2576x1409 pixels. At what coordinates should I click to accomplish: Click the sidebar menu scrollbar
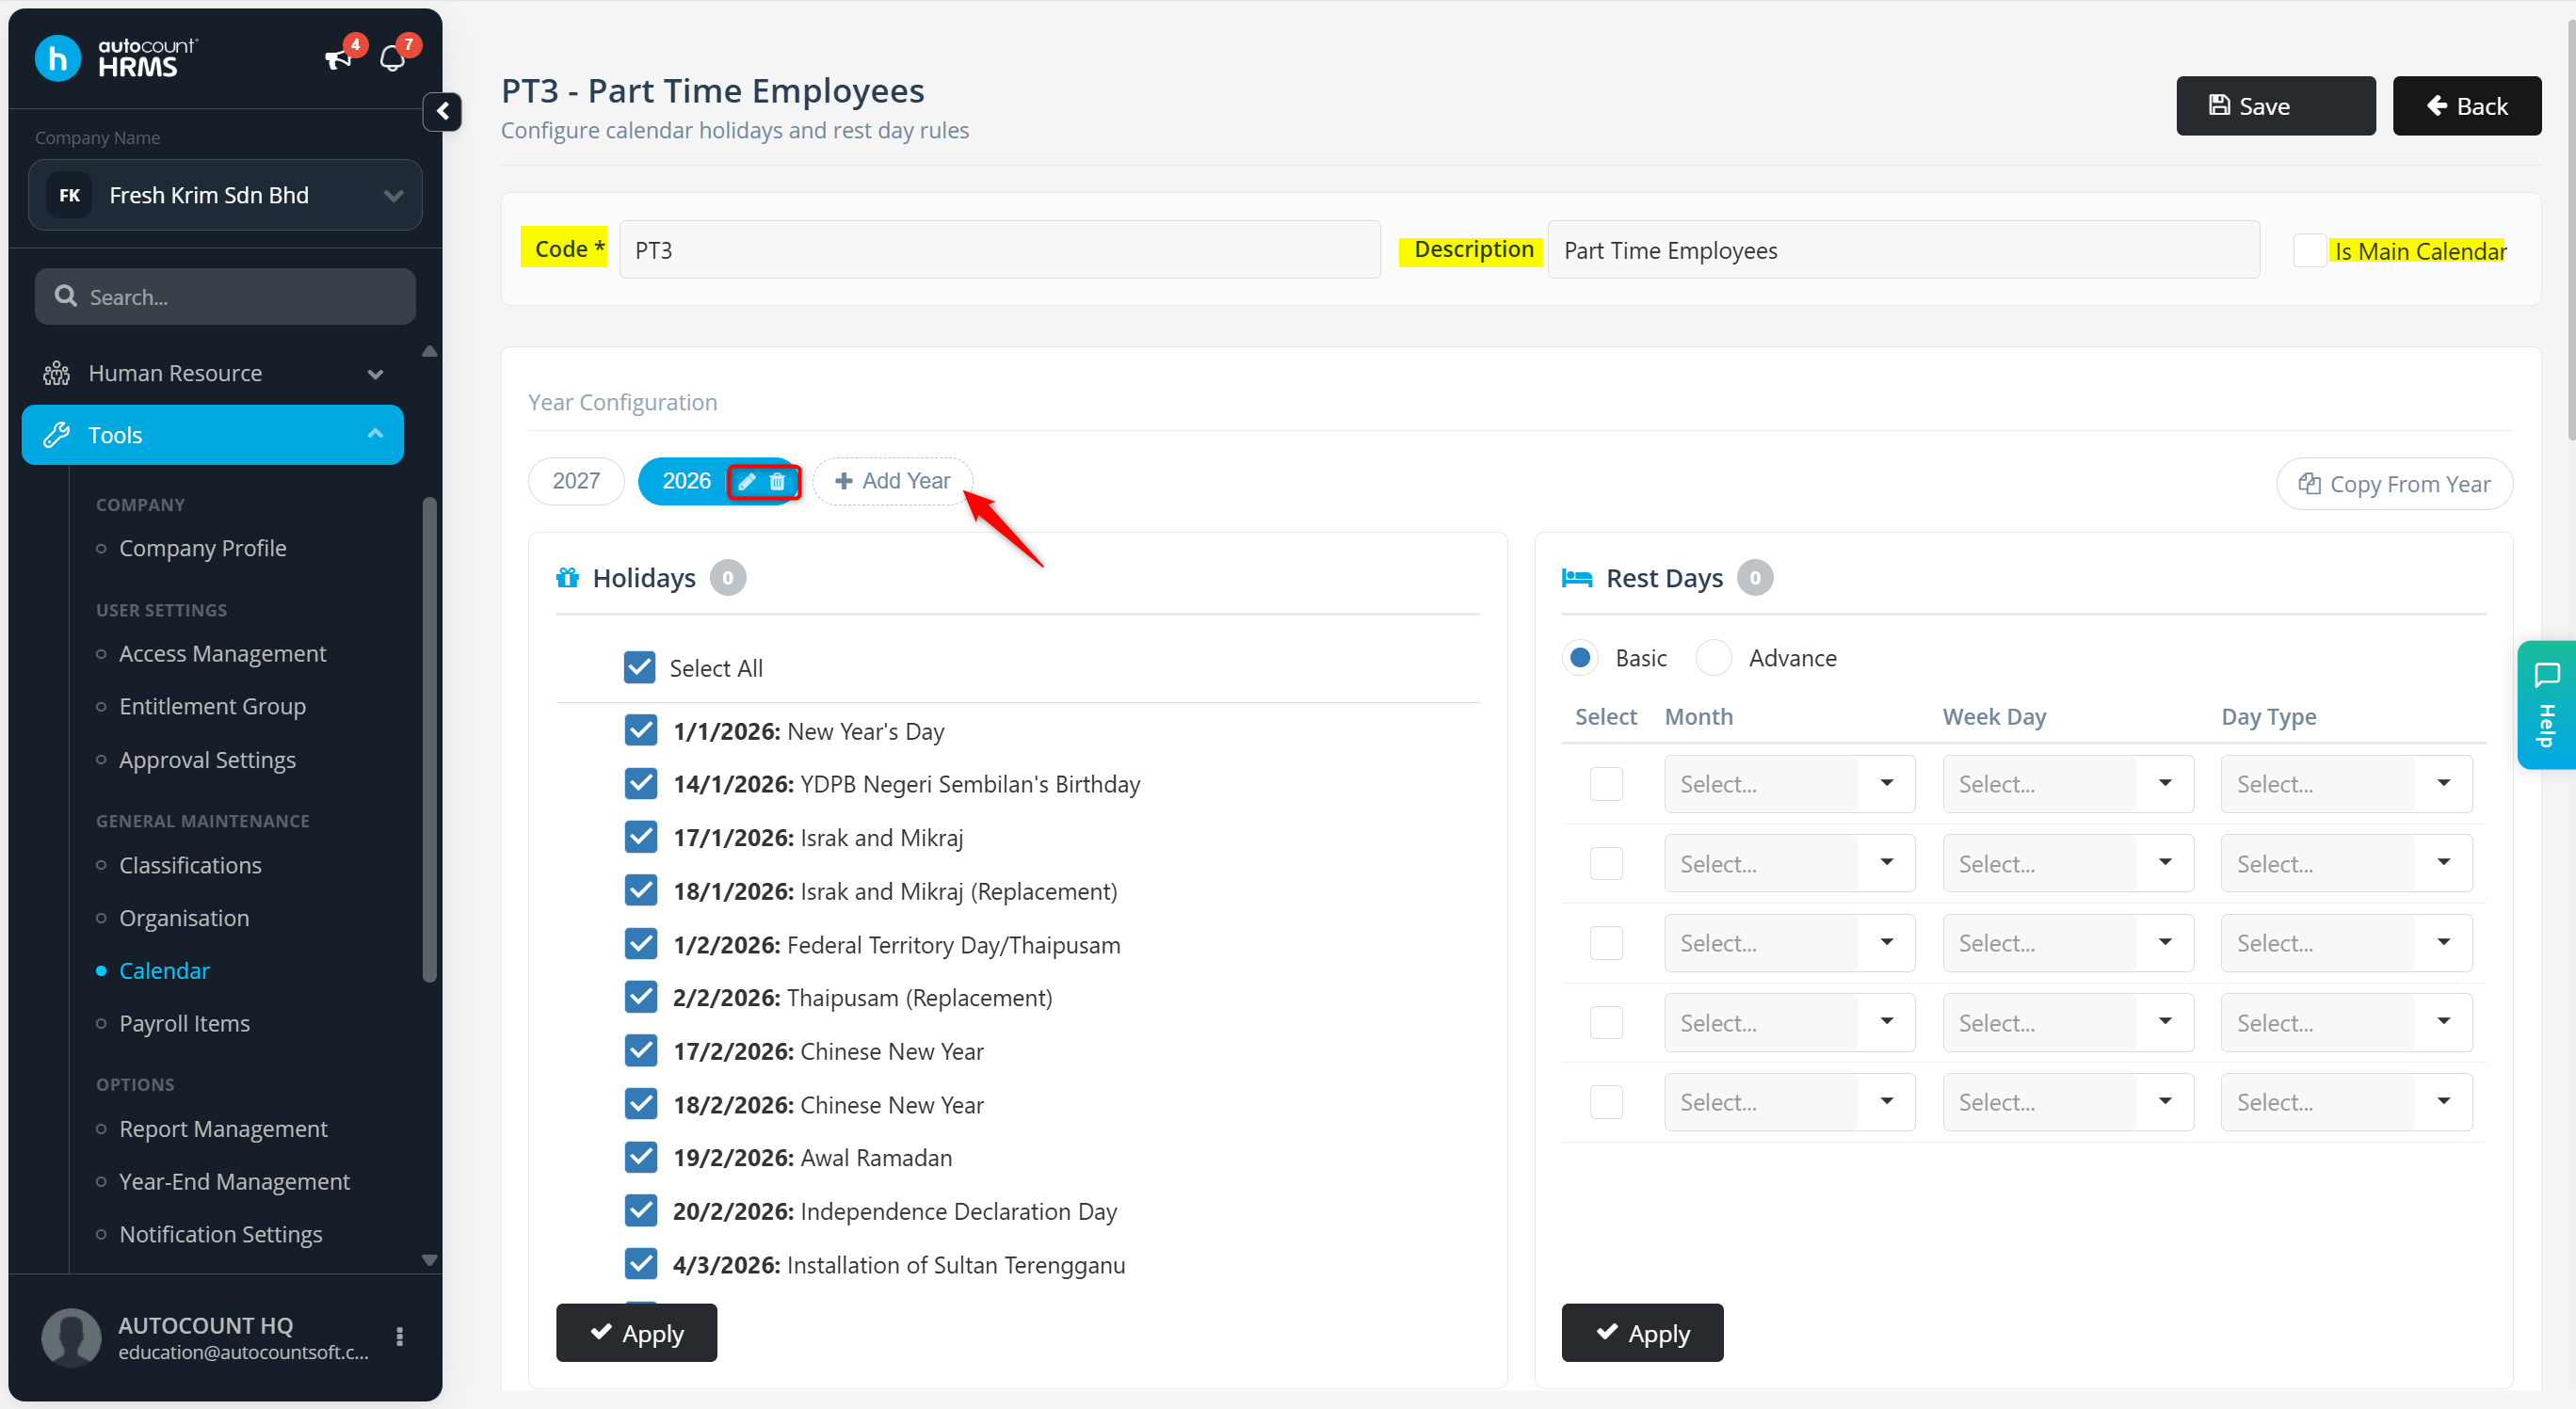(430, 740)
